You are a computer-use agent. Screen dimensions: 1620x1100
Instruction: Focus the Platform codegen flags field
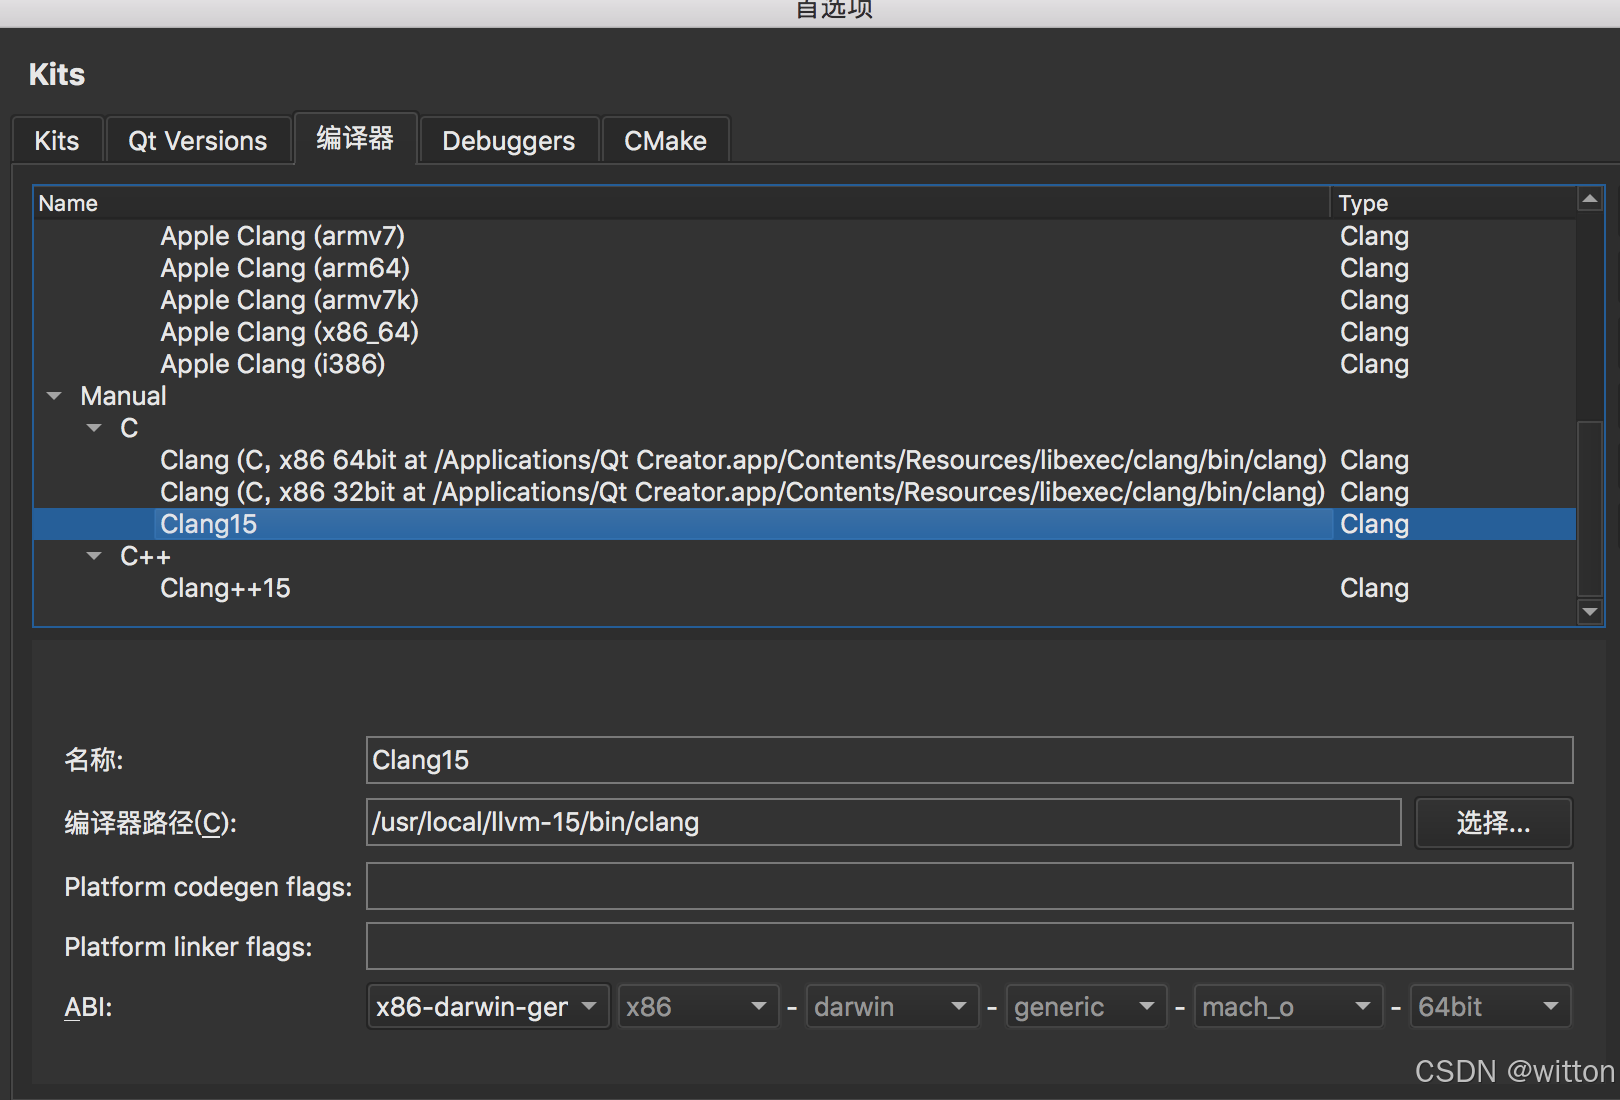coord(968,886)
